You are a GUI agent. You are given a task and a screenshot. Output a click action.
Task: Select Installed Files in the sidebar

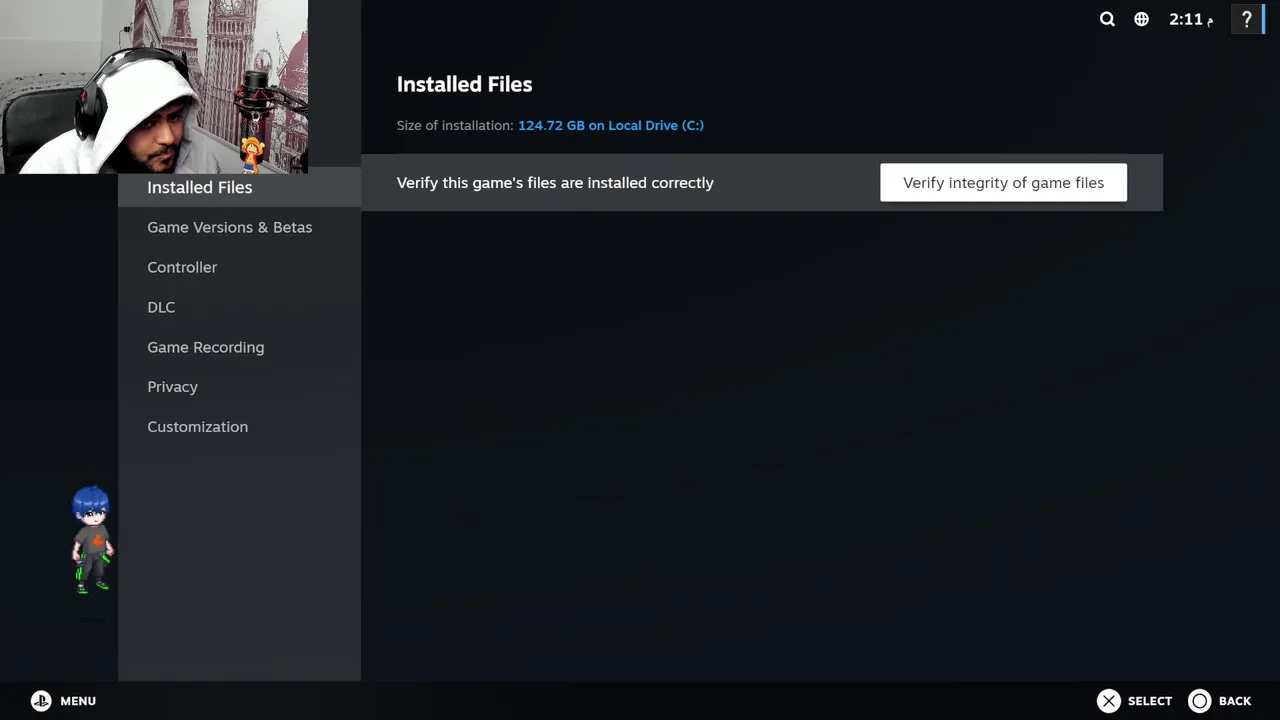coord(200,187)
